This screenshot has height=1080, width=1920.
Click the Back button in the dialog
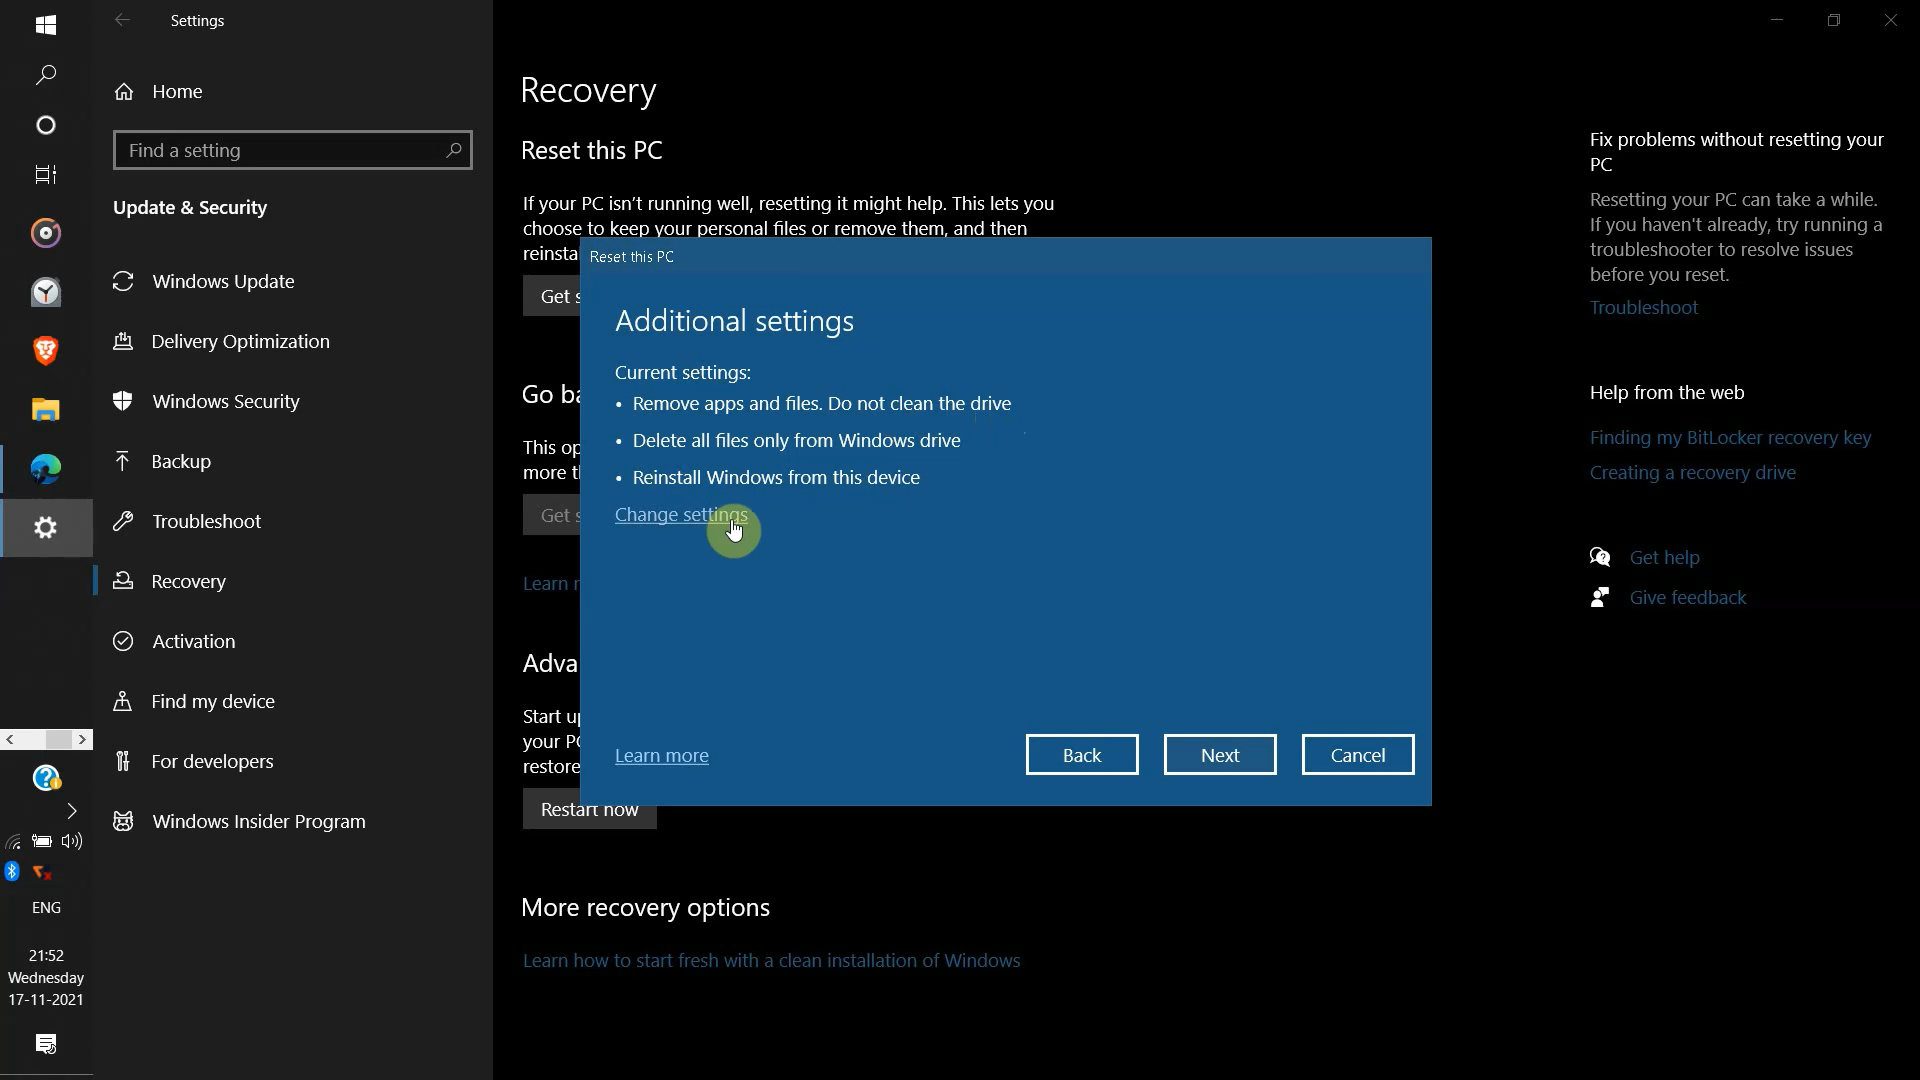point(1081,755)
